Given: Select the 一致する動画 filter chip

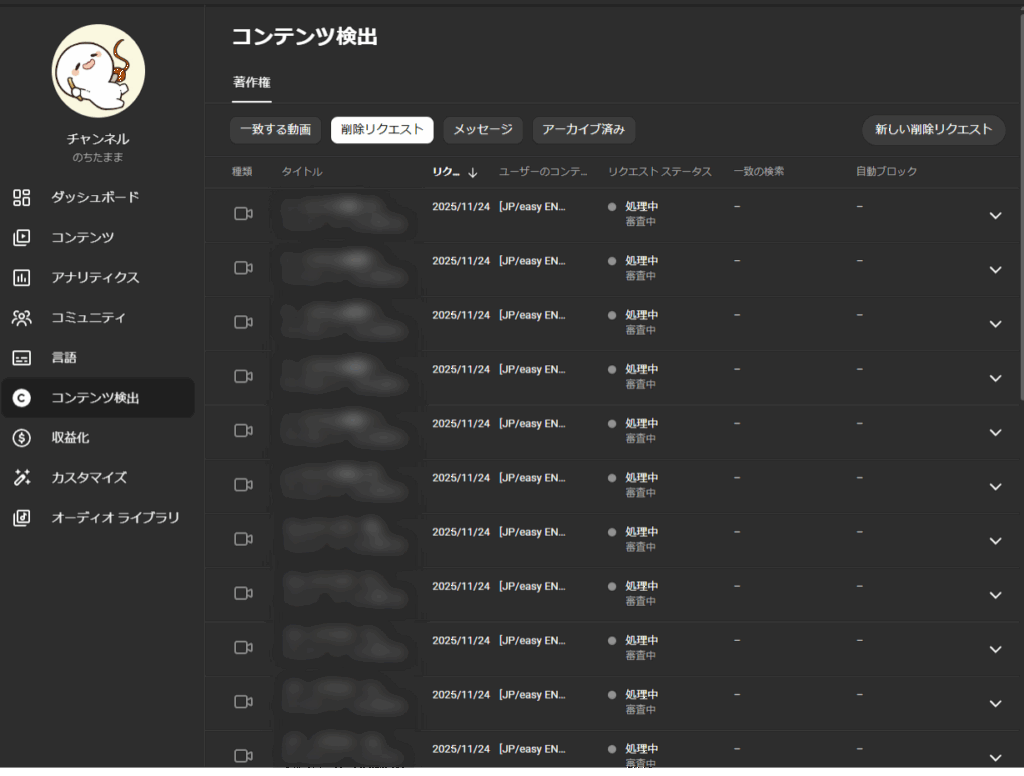Looking at the screenshot, I should (275, 129).
